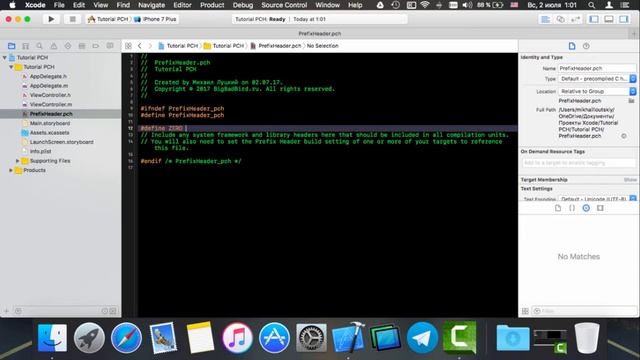Viewport: 640px width, 360px height.
Task: Toggle the Utilities panel visibility
Action: click(624, 19)
